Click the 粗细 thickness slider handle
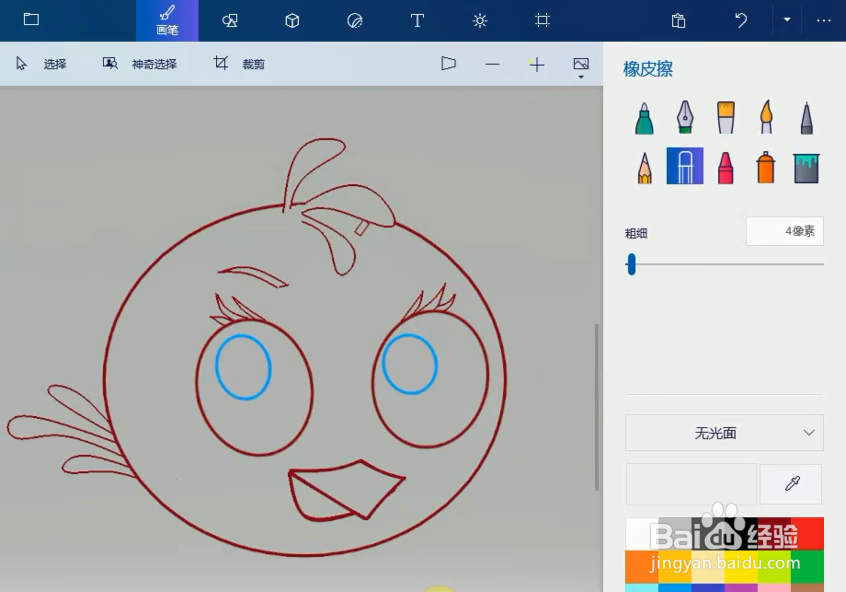Image resolution: width=846 pixels, height=592 pixels. [631, 264]
